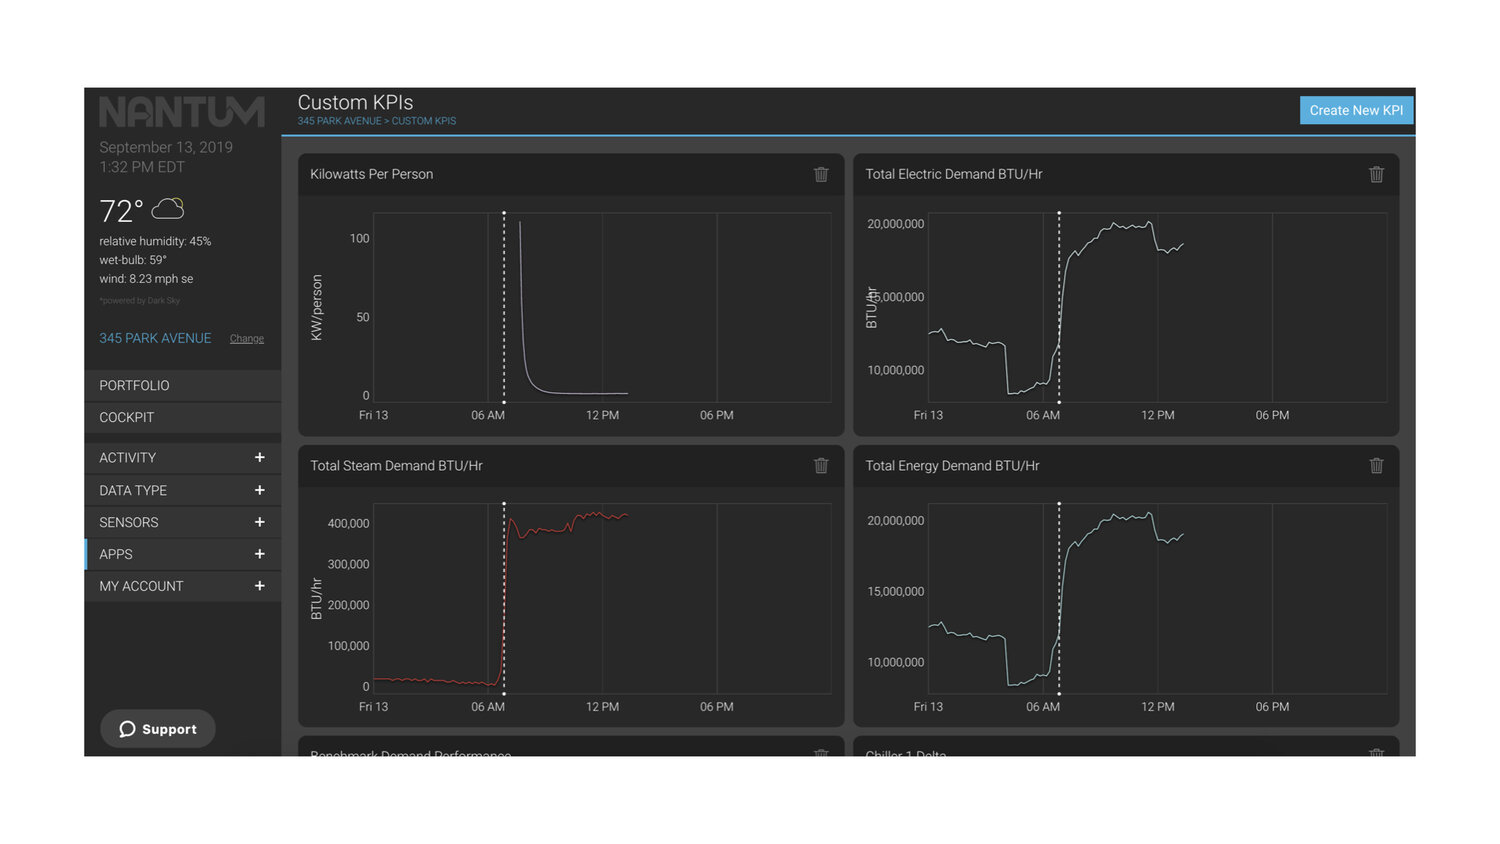This screenshot has height=844, width=1500.
Task: Open the Cockpit menu item
Action: (183, 417)
